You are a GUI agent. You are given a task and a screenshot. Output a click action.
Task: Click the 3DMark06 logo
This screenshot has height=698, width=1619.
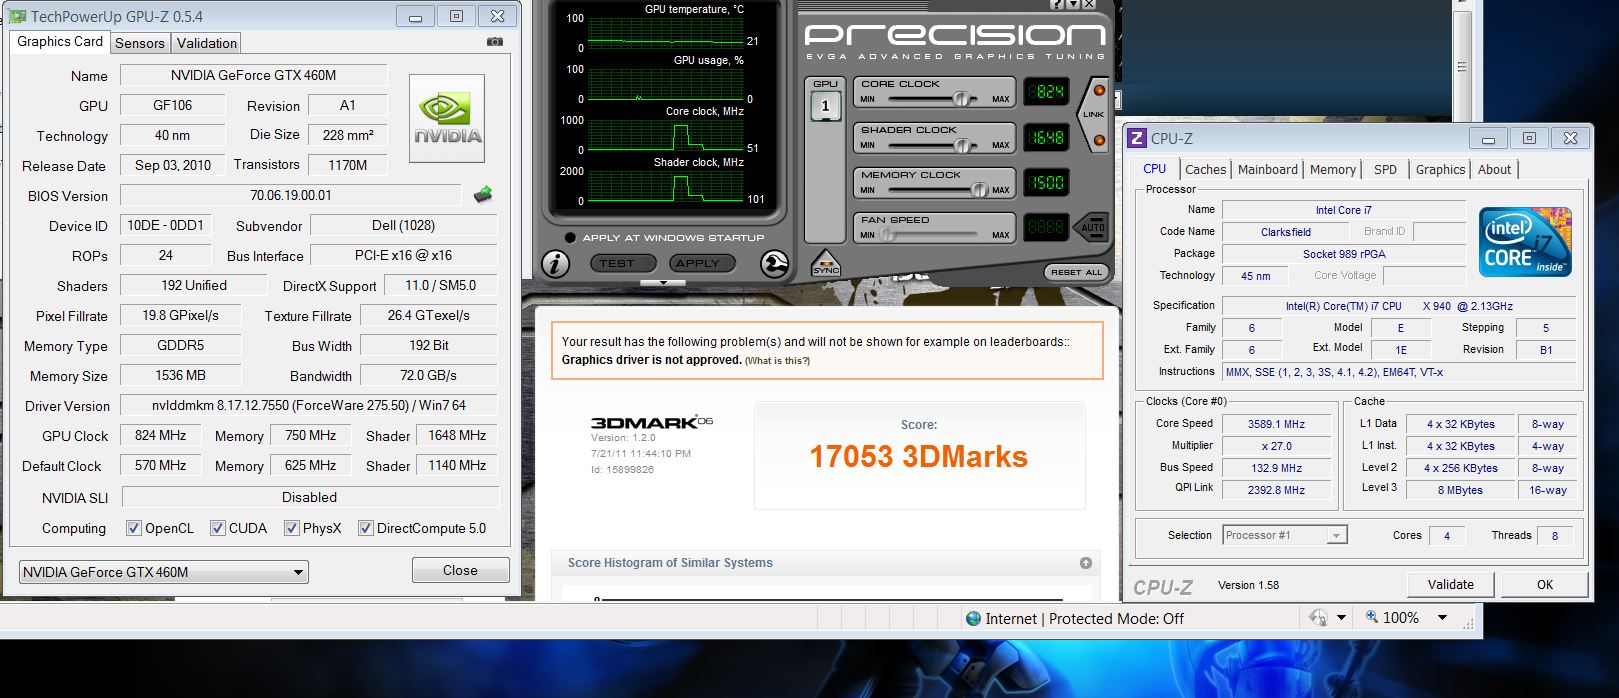point(651,422)
